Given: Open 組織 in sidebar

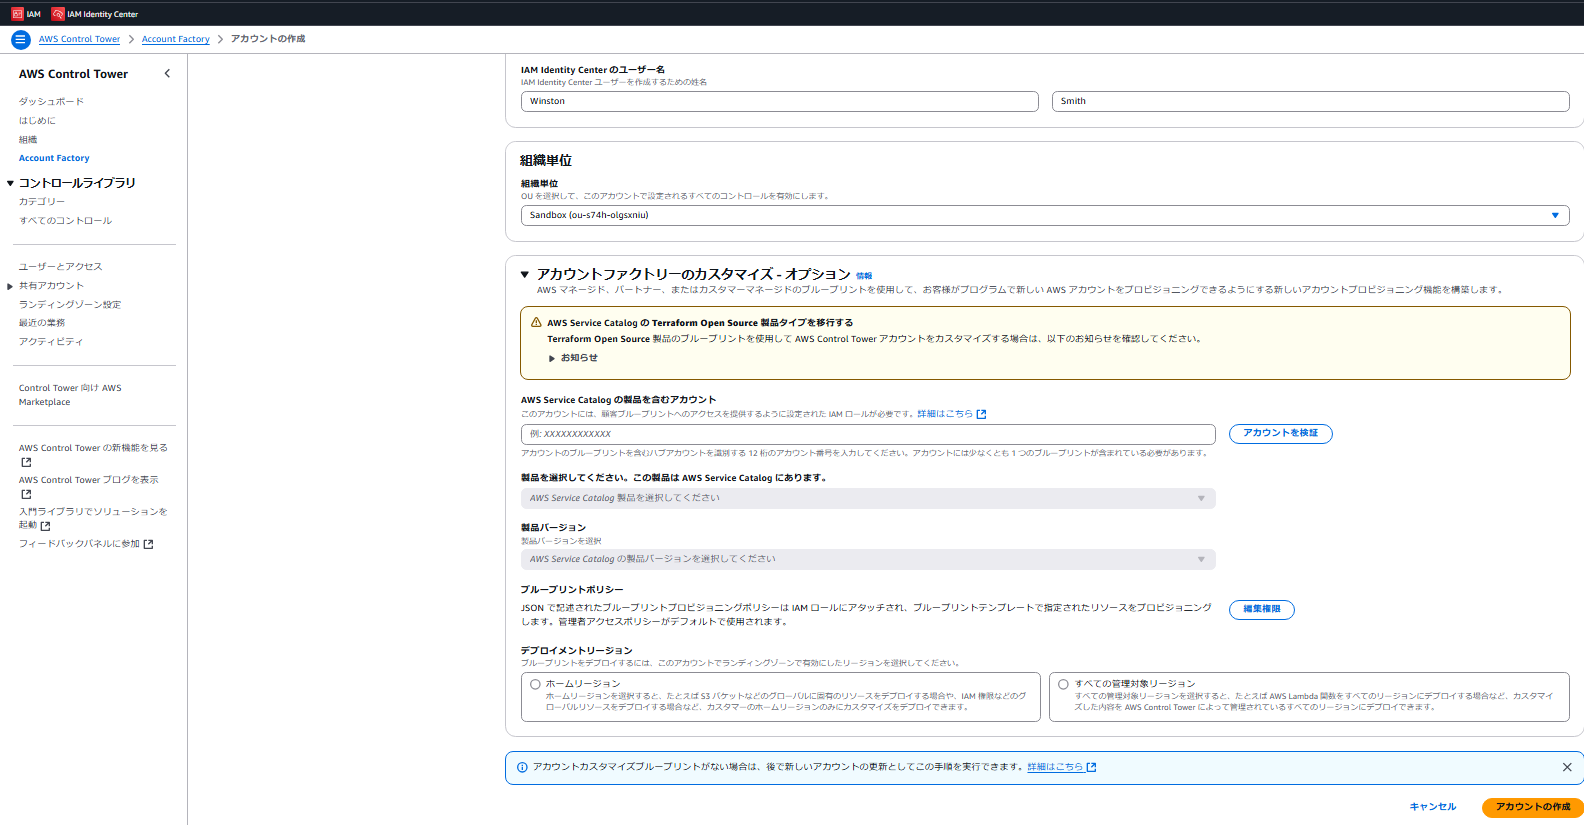Looking at the screenshot, I should (x=28, y=139).
